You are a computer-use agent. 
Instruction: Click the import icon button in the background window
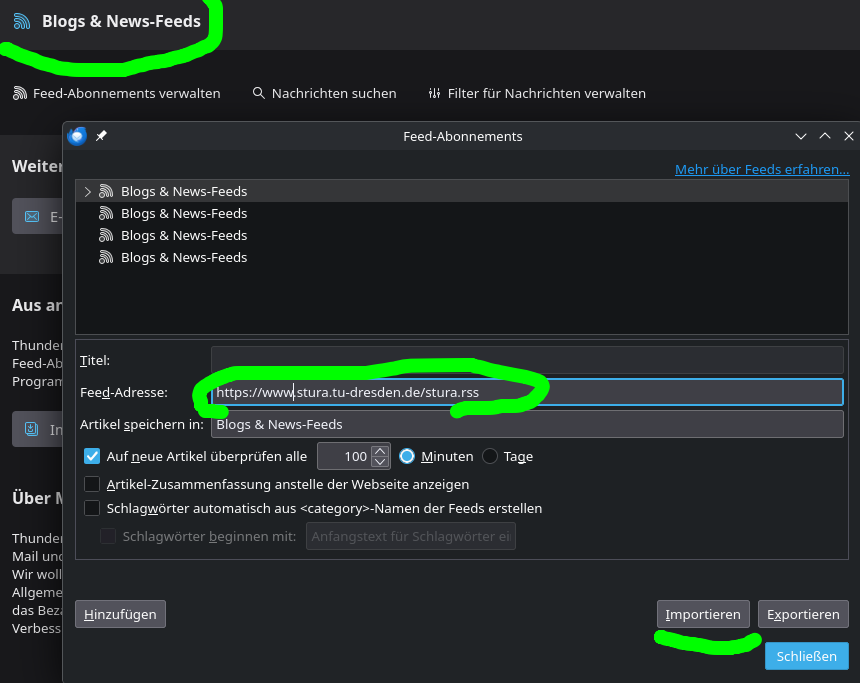(32, 429)
